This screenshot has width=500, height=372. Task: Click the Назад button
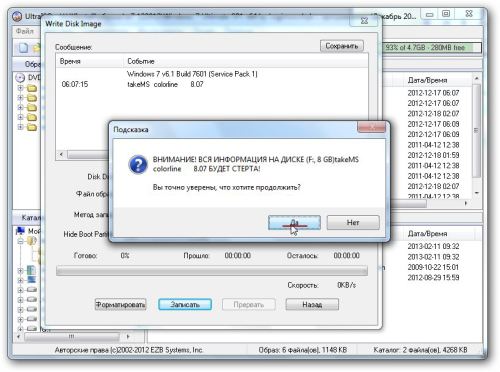coord(312,304)
